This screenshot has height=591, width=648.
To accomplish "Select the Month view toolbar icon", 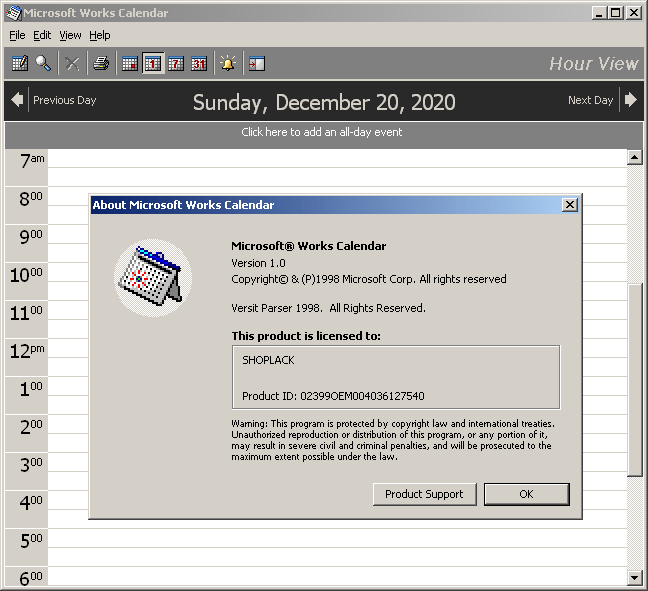I will 199,63.
